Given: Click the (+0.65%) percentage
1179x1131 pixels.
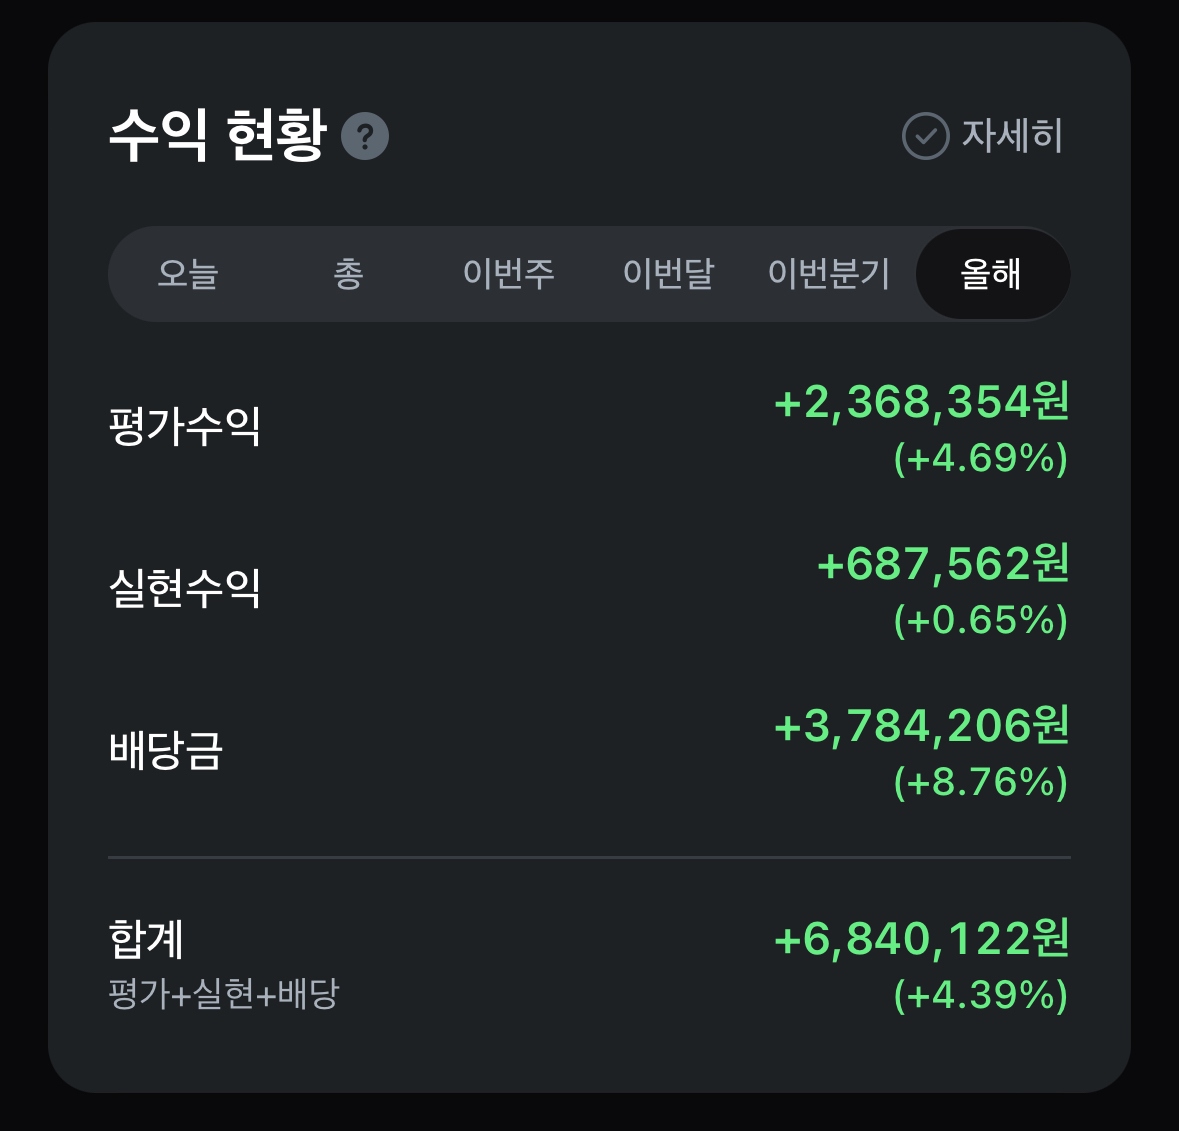Looking at the screenshot, I should point(980,620).
